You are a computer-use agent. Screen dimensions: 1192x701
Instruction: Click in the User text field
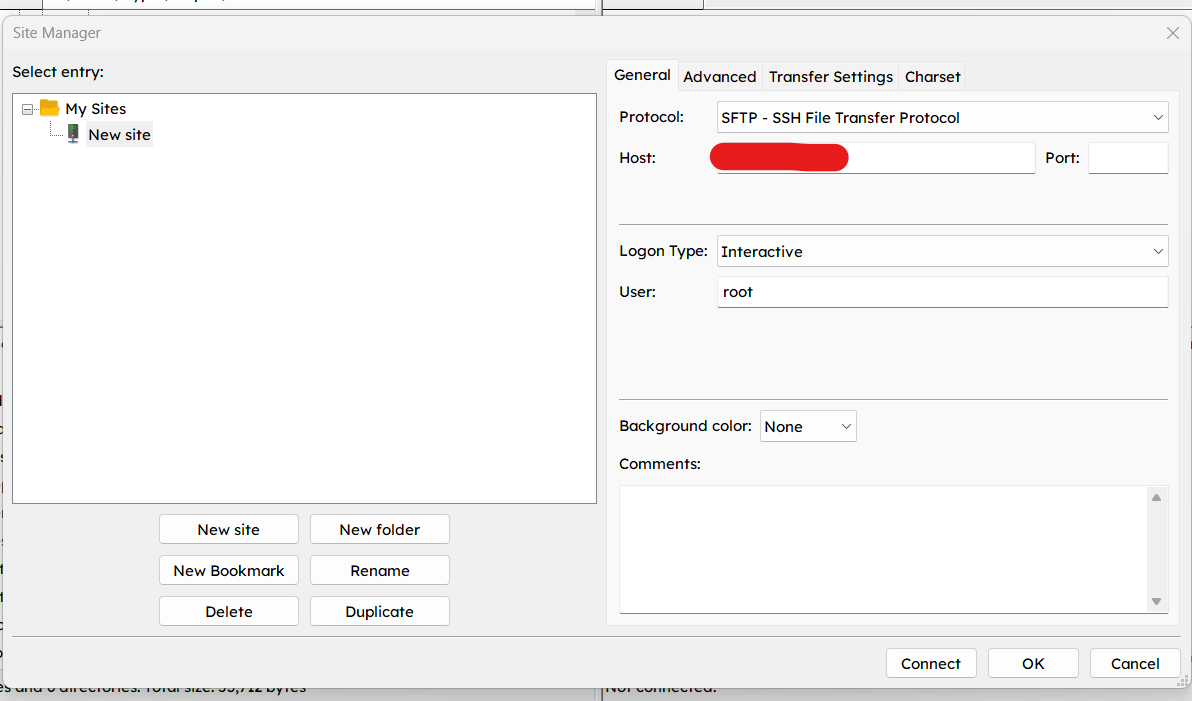(x=942, y=292)
